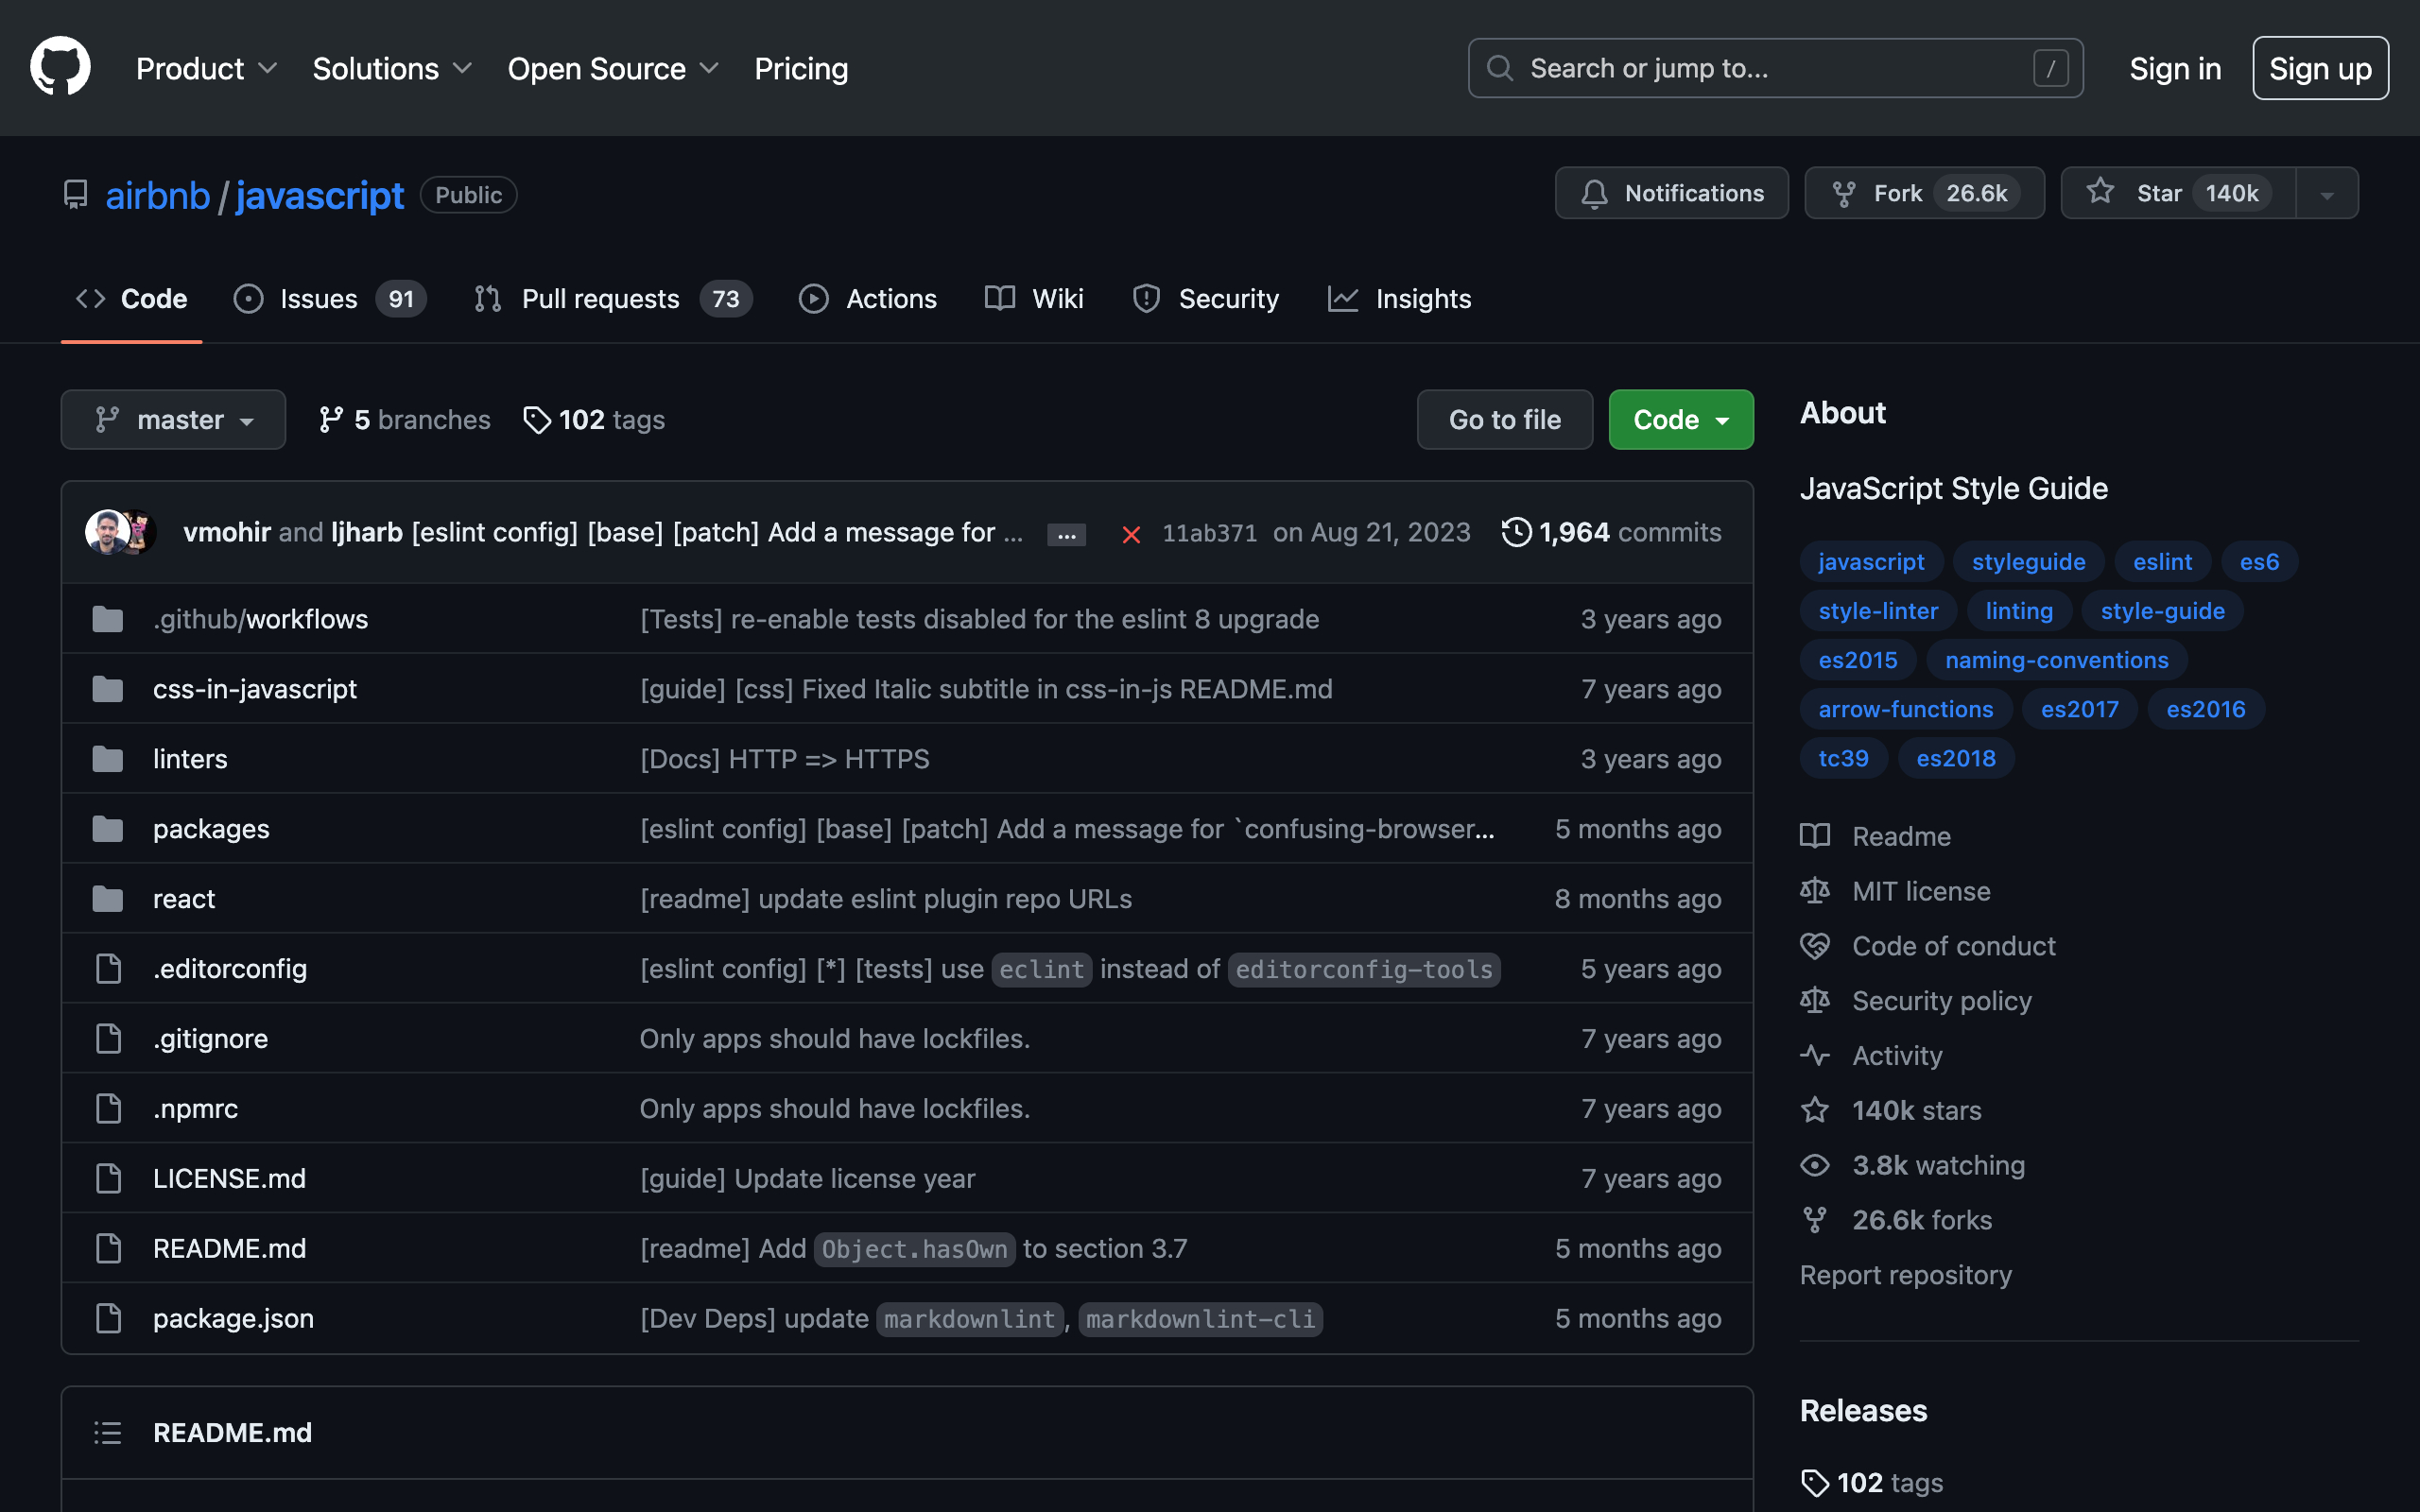Open the README.md file

(229, 1249)
